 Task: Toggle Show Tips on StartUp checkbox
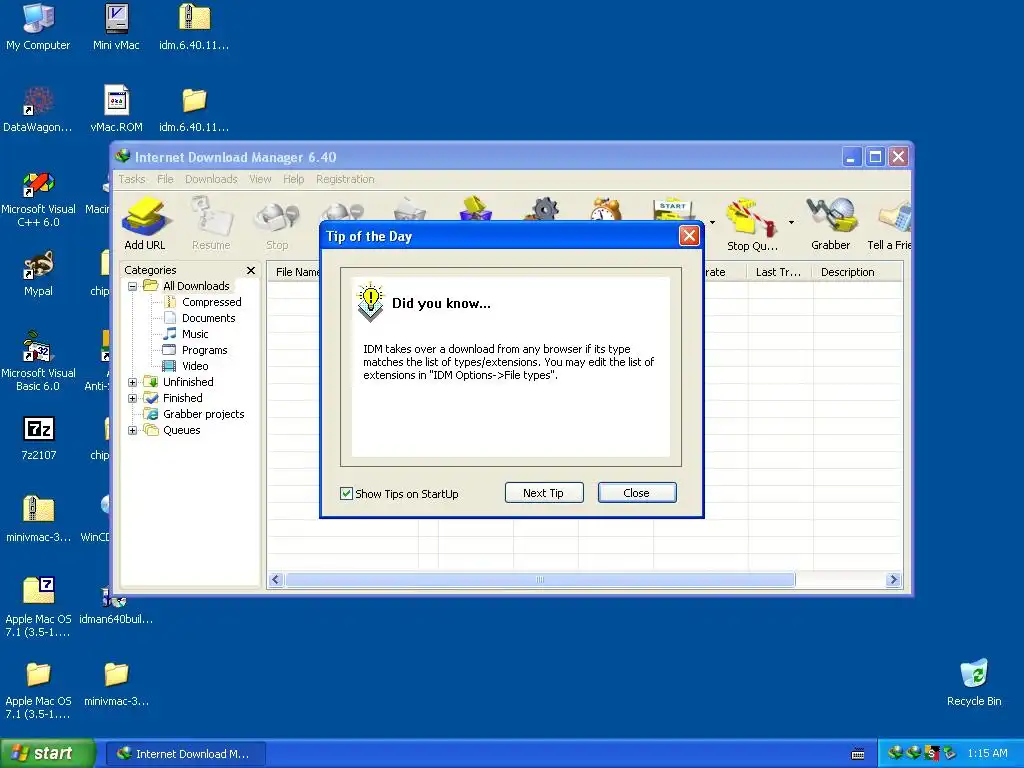coord(346,493)
